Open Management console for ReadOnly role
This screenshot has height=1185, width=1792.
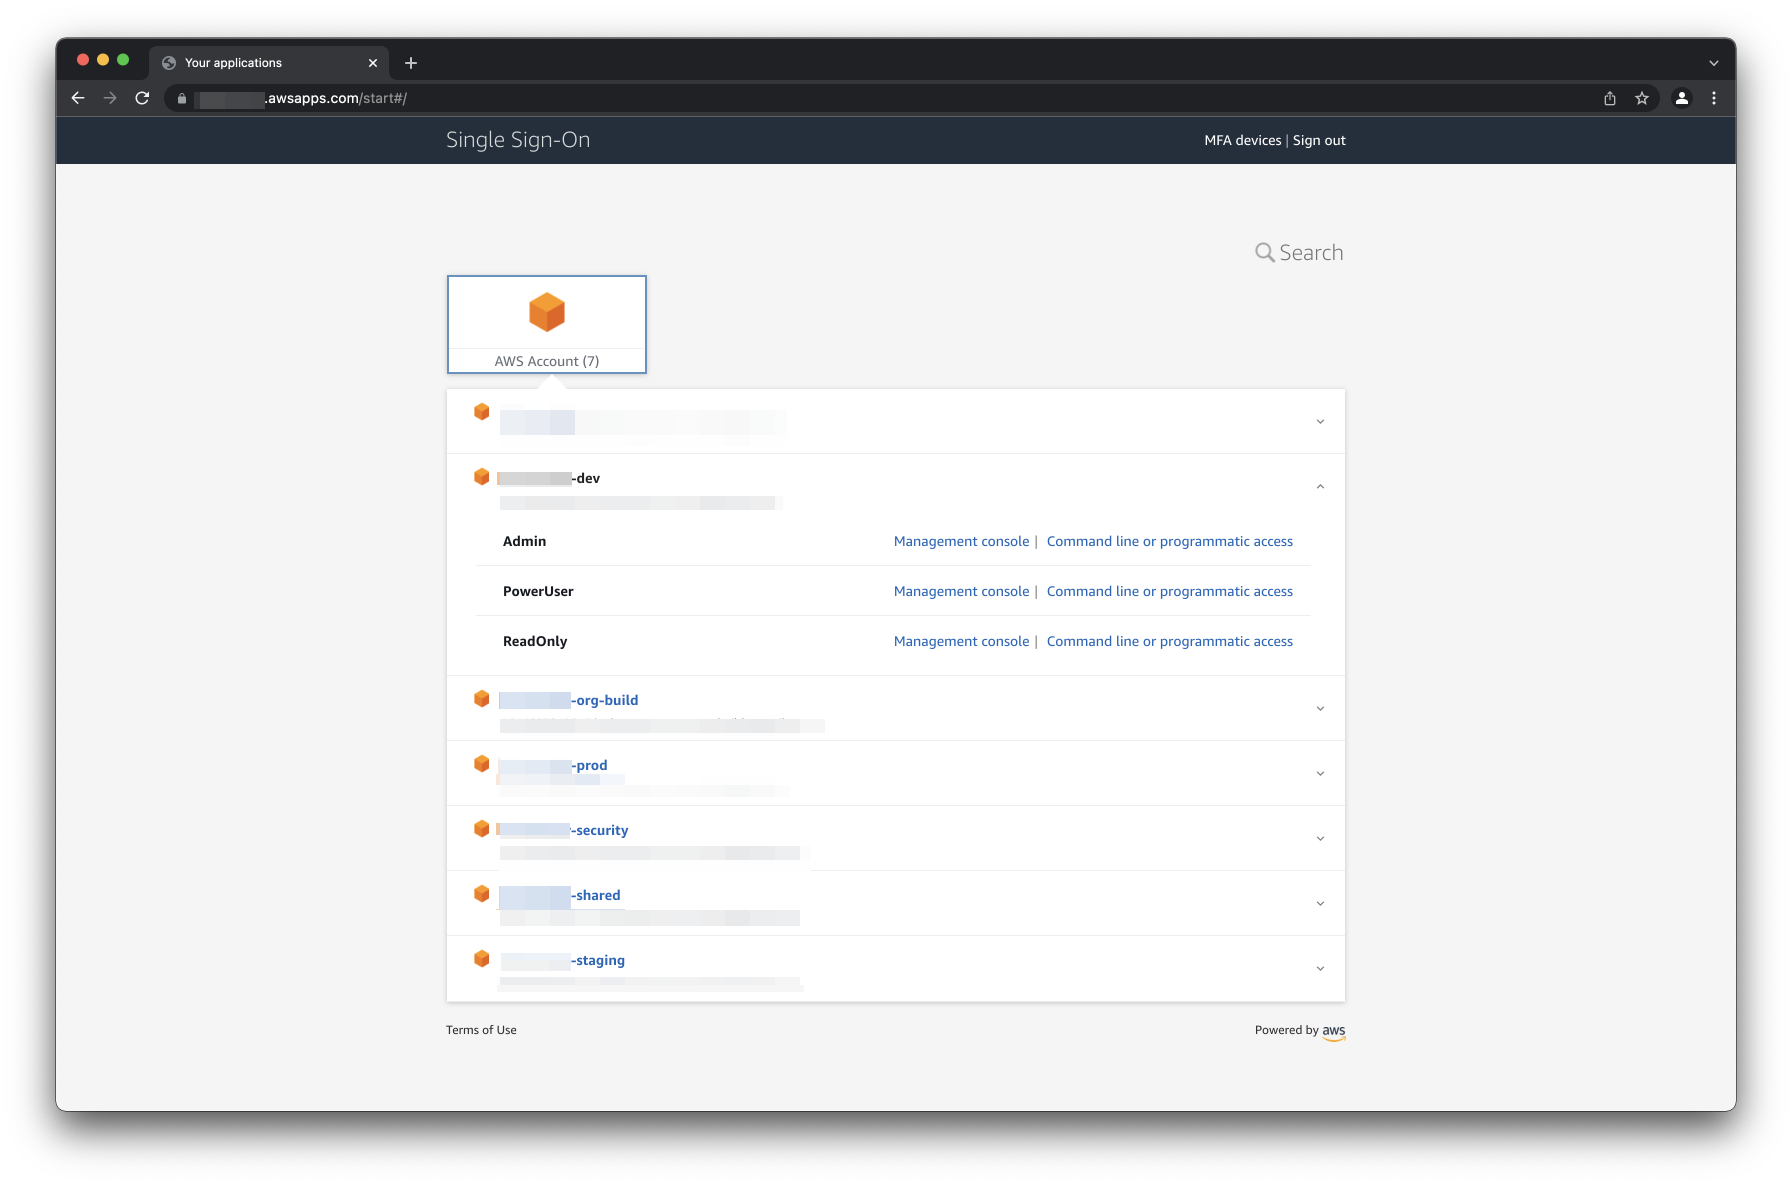961,641
